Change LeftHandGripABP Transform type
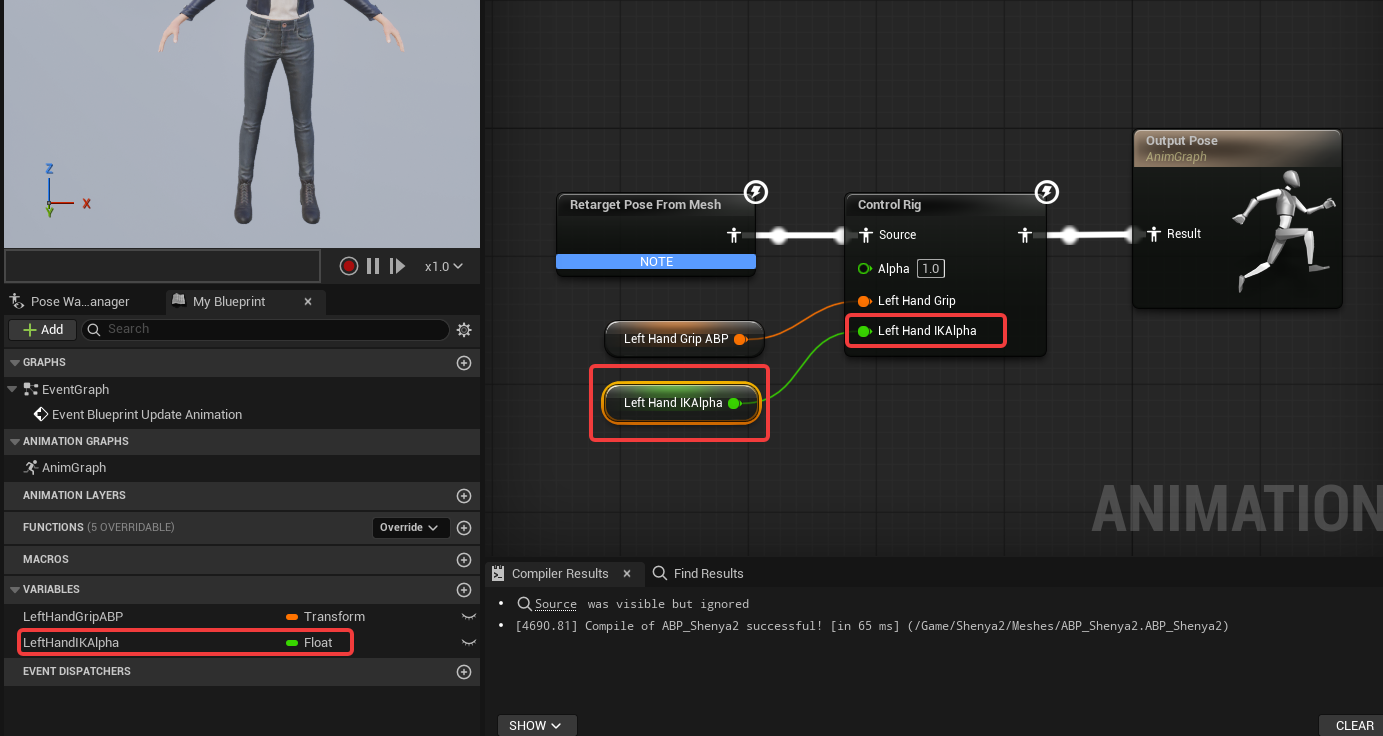The width and height of the screenshot is (1383, 736). (326, 616)
